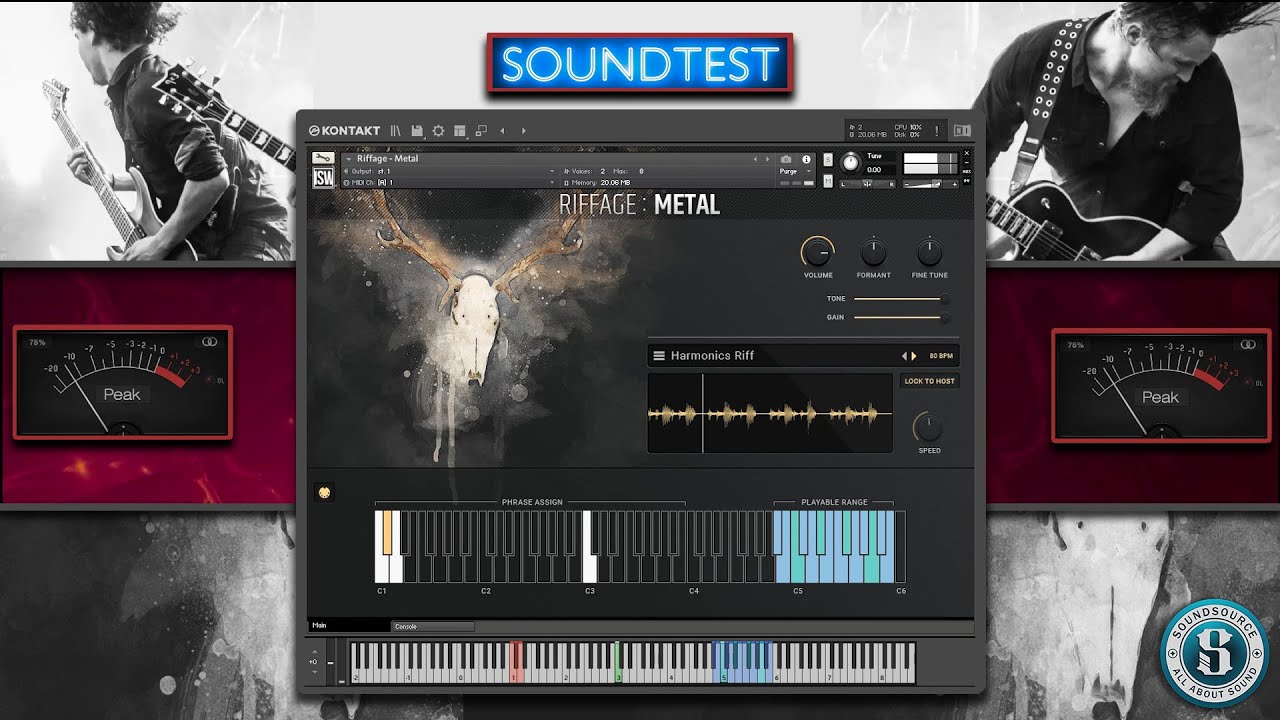Select next phrase with gold right arrow
Viewport: 1280px width, 720px height.
point(914,355)
